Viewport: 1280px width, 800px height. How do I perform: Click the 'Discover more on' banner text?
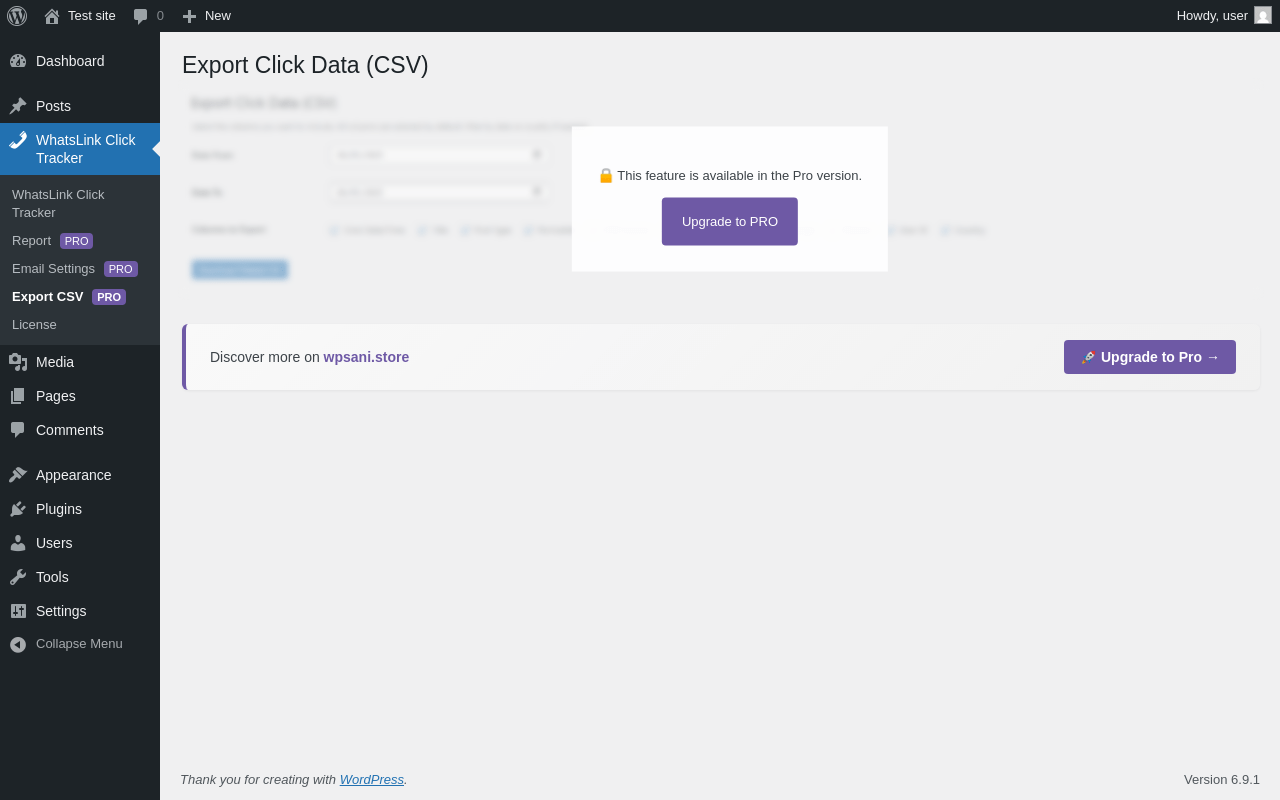tap(265, 357)
